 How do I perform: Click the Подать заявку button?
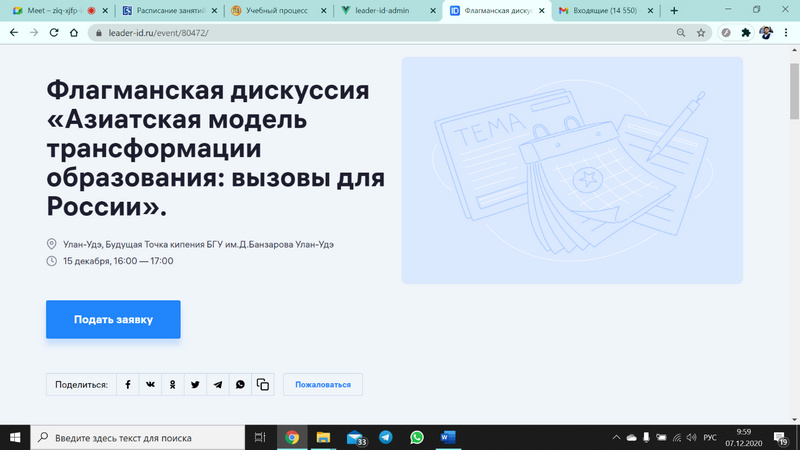(x=113, y=319)
